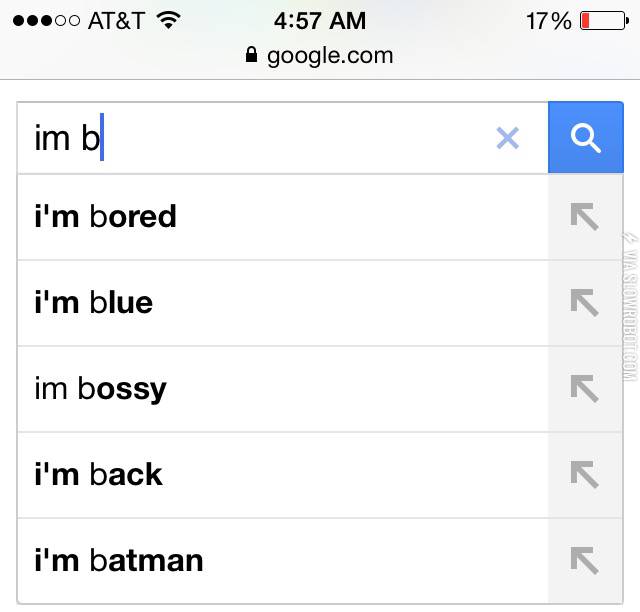Tap the arrow icon next to "i'm batman"
Image resolution: width=640 pixels, height=612 pixels.
click(584, 561)
